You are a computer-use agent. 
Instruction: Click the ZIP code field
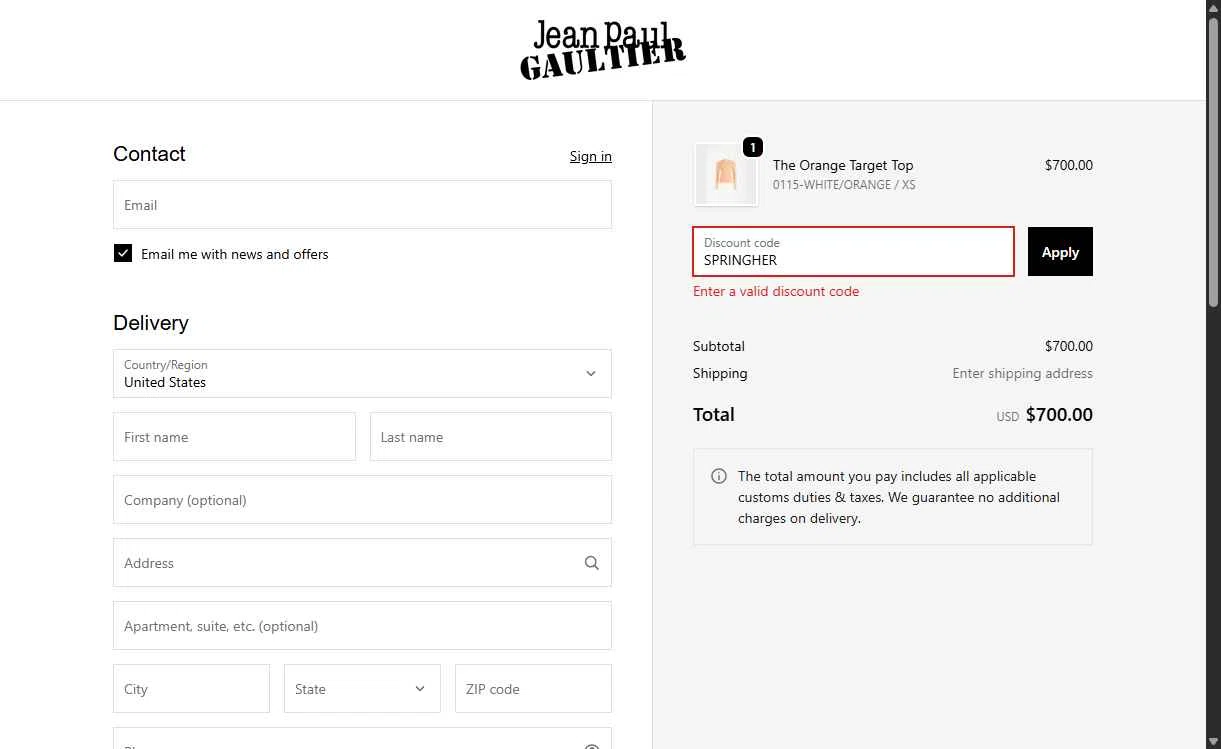coord(533,689)
